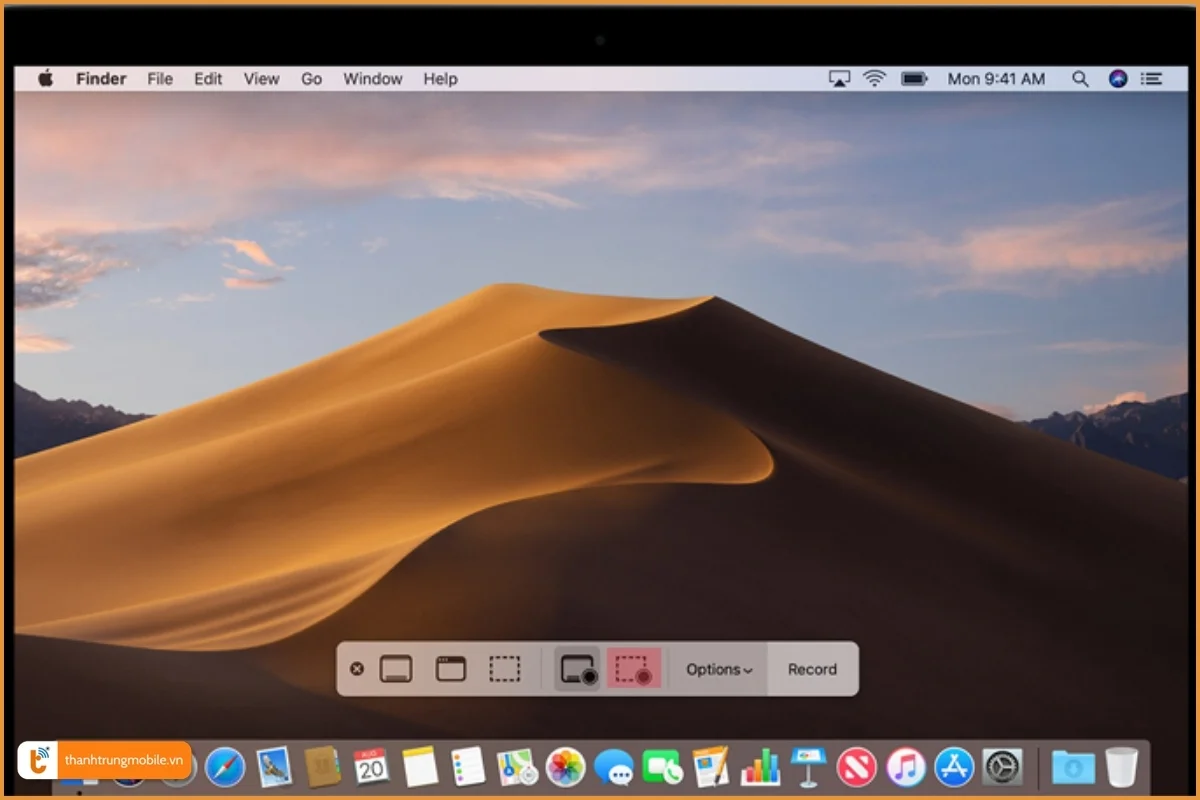The image size is (1200, 800).
Task: Open Spotlight search from the menu bar
Action: click(x=1080, y=78)
